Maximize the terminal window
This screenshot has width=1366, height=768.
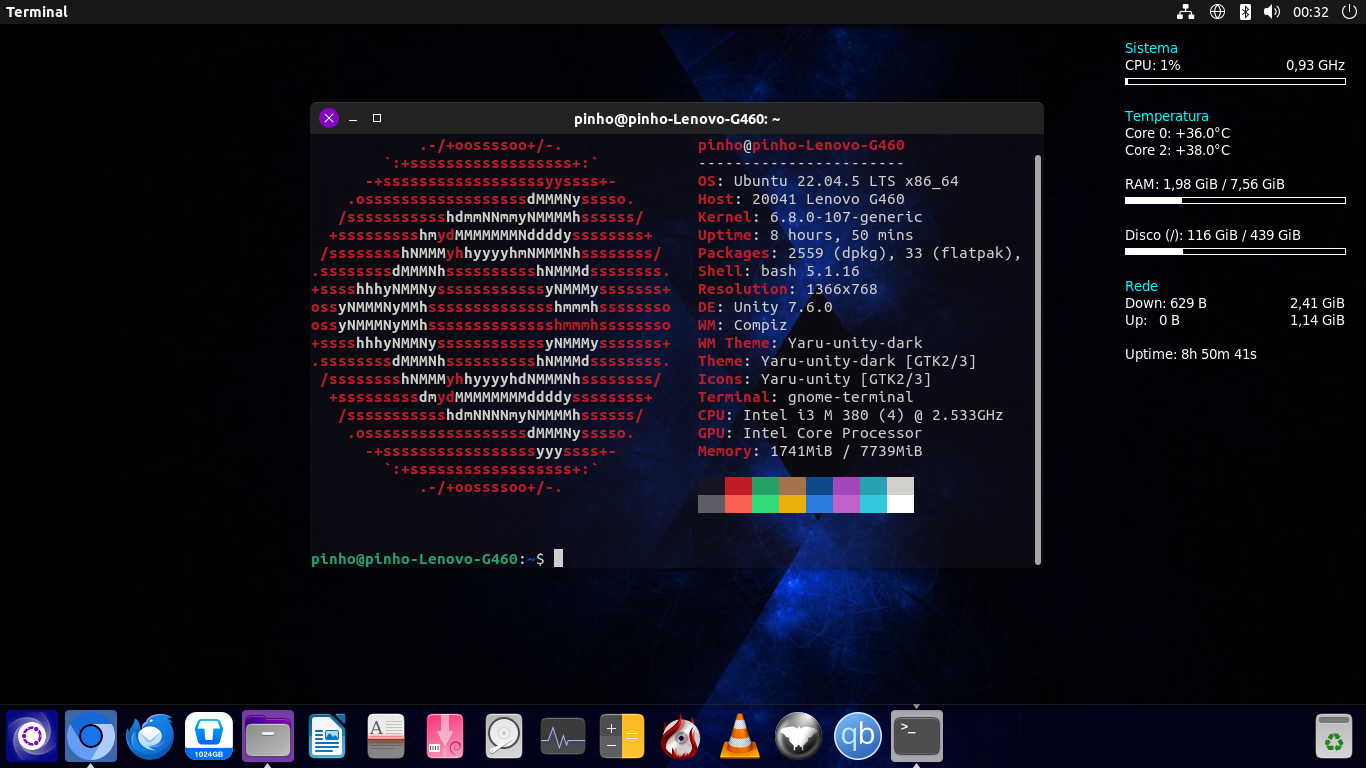(x=377, y=118)
